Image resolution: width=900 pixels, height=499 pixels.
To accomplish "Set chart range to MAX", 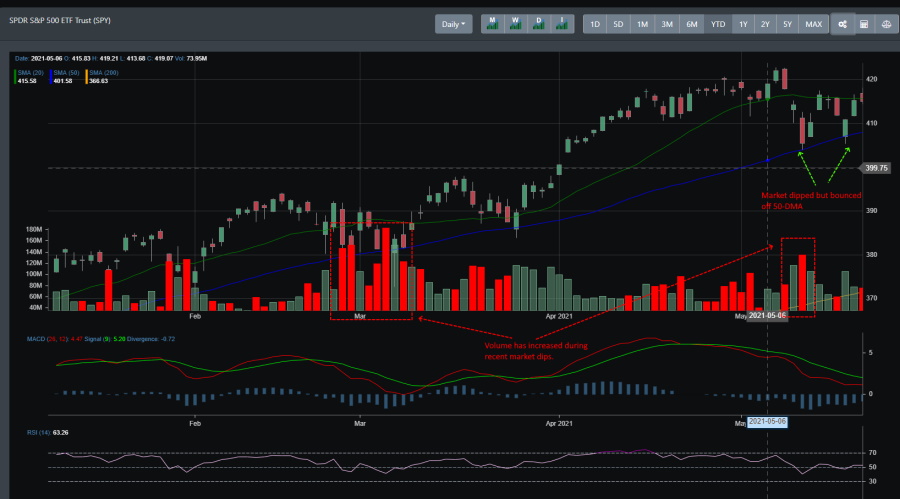I will [813, 24].
